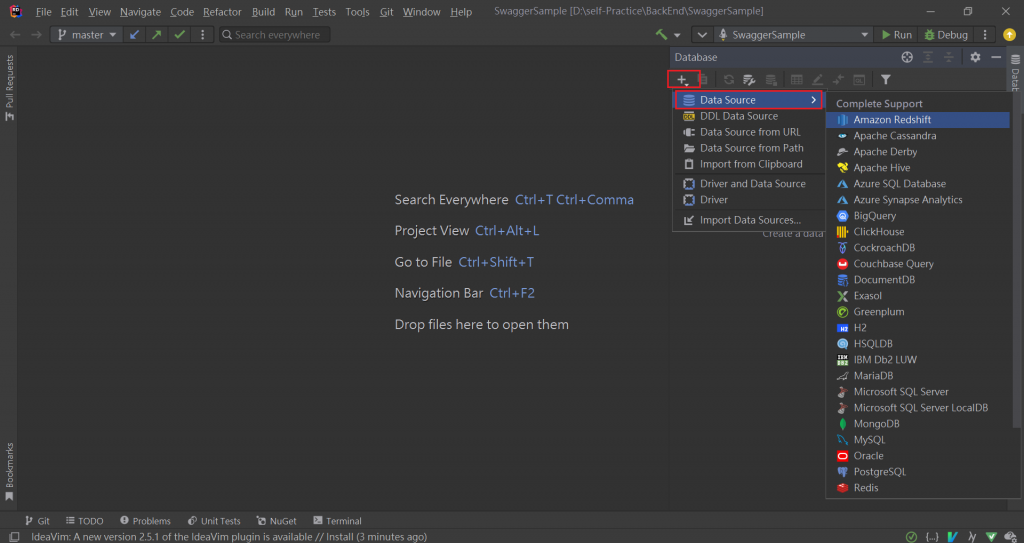Open the Pull Requests side tab

pyautogui.click(x=9, y=88)
